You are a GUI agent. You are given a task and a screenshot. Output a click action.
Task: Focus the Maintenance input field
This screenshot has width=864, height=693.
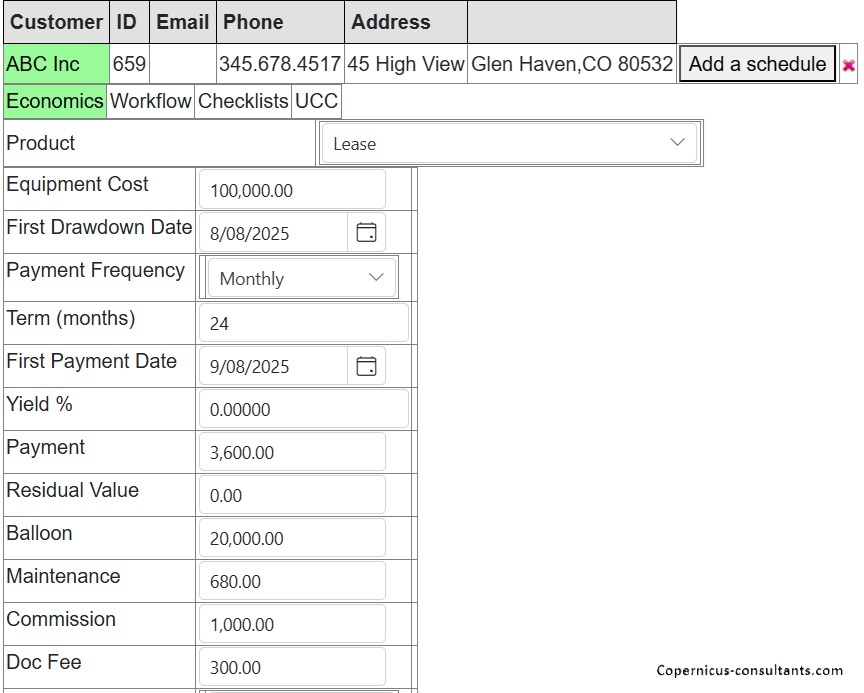[x=292, y=581]
